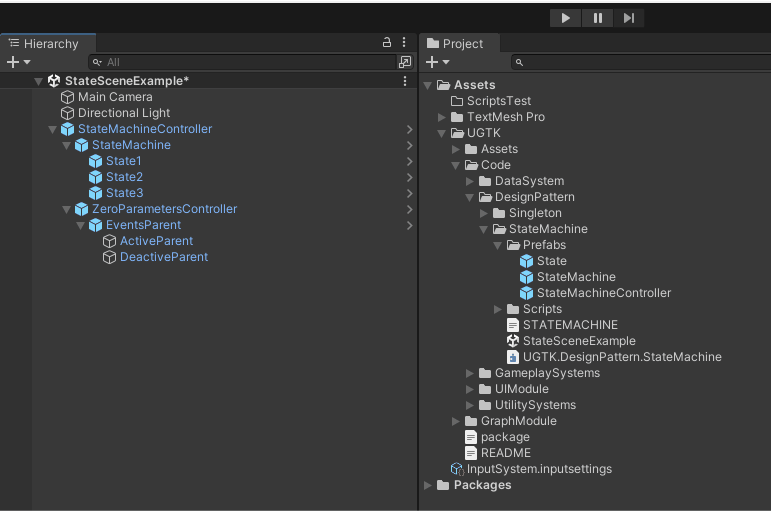The width and height of the screenshot is (771, 511).
Task: Open the StateSceneExample scene options menu
Action: (405, 81)
